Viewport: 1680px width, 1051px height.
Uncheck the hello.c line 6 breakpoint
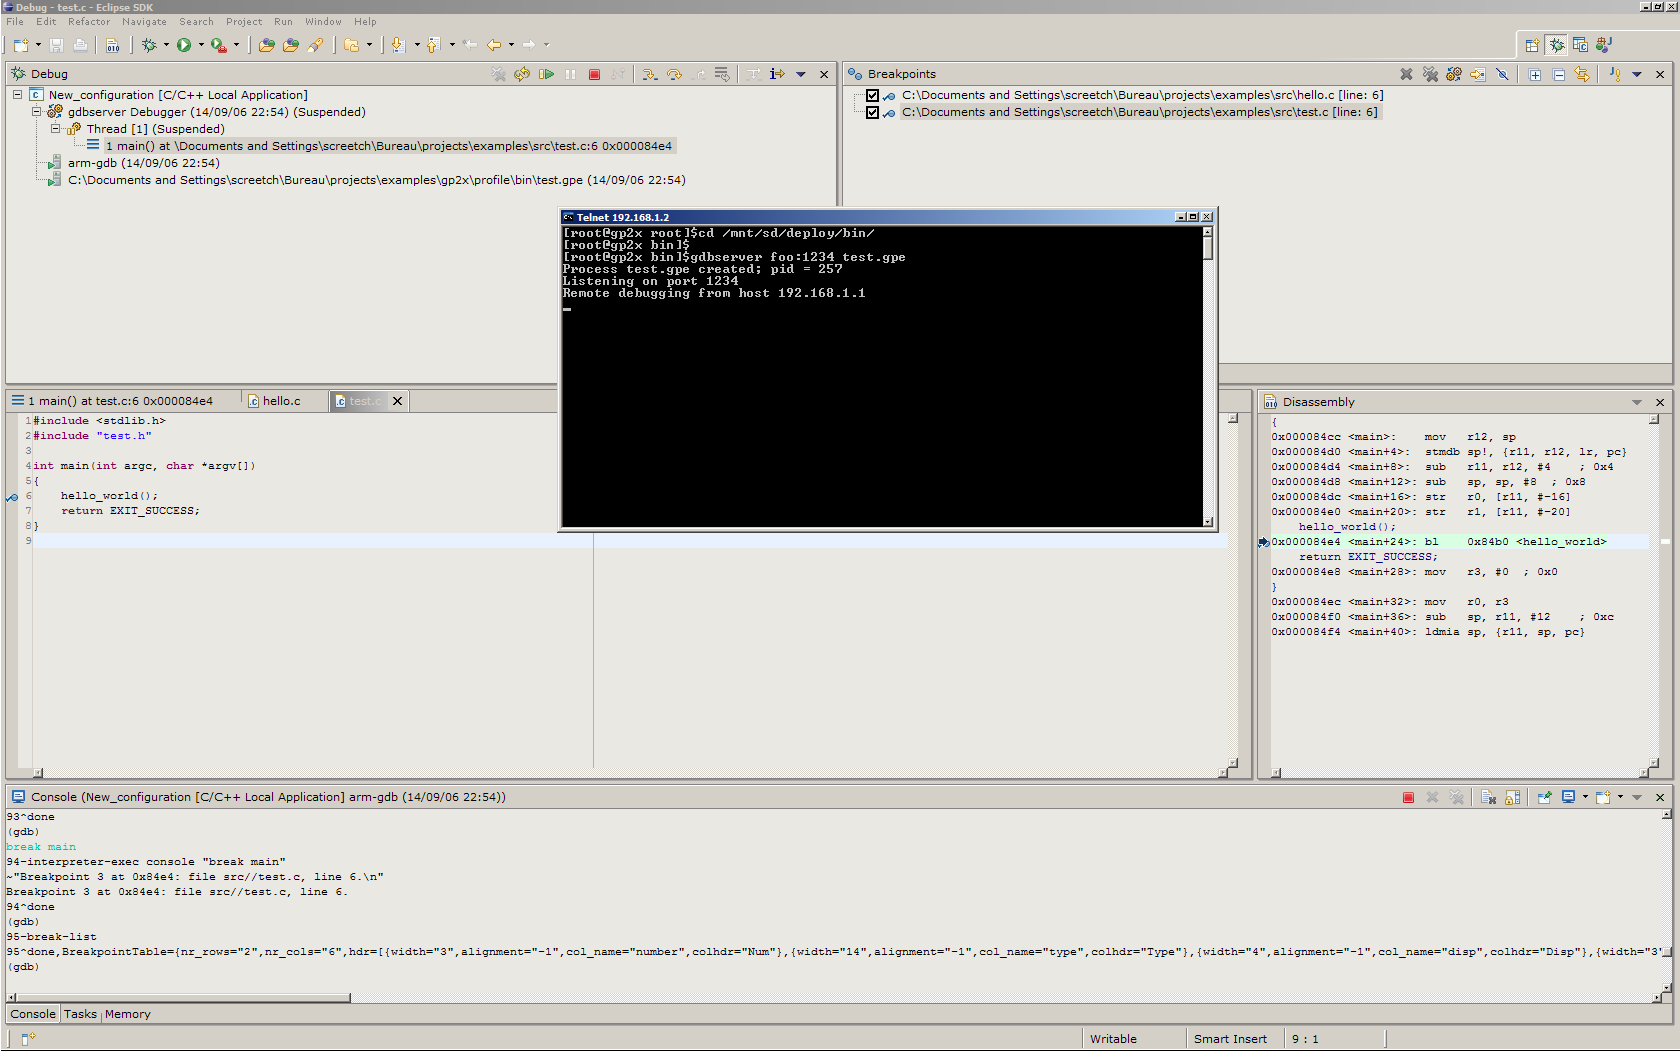[x=872, y=96]
